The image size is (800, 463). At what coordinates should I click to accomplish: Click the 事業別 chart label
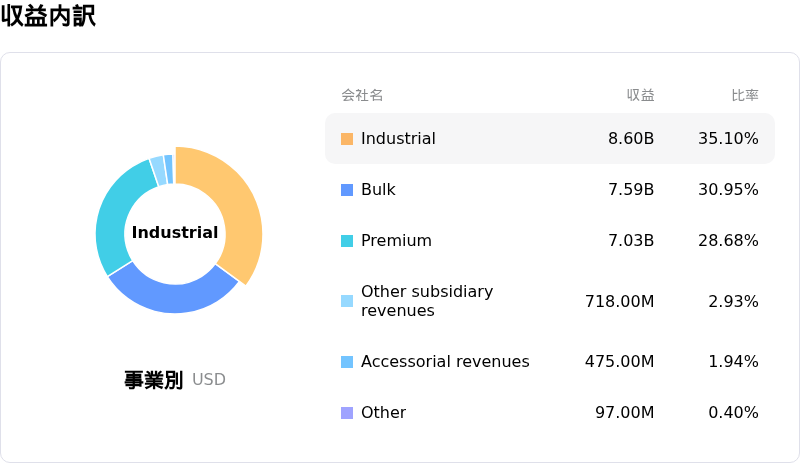[x=153, y=380]
